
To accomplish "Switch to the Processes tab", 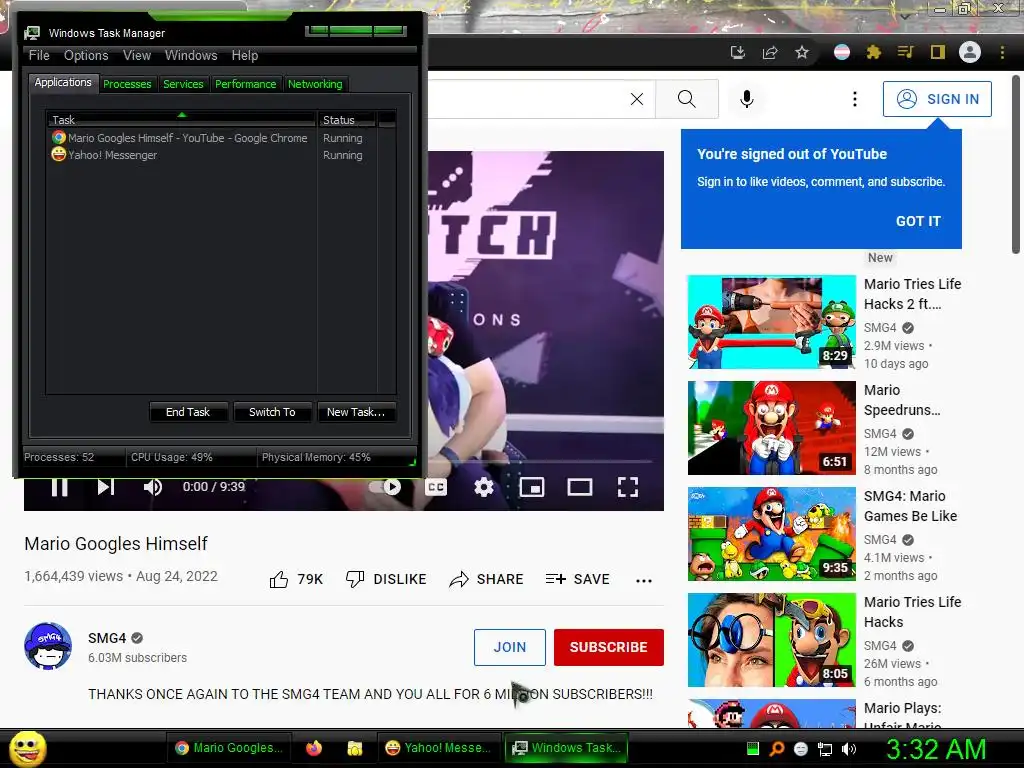I will coord(127,84).
